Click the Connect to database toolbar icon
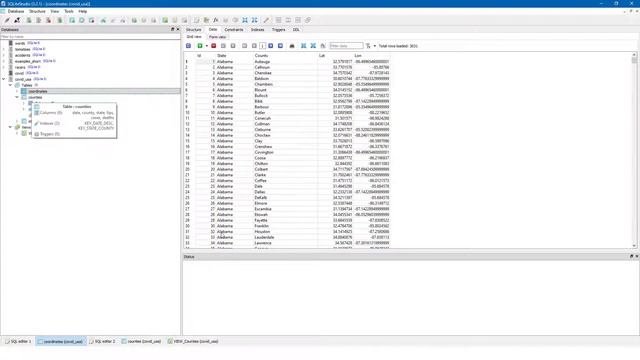640x360 pixels. tap(7, 20)
